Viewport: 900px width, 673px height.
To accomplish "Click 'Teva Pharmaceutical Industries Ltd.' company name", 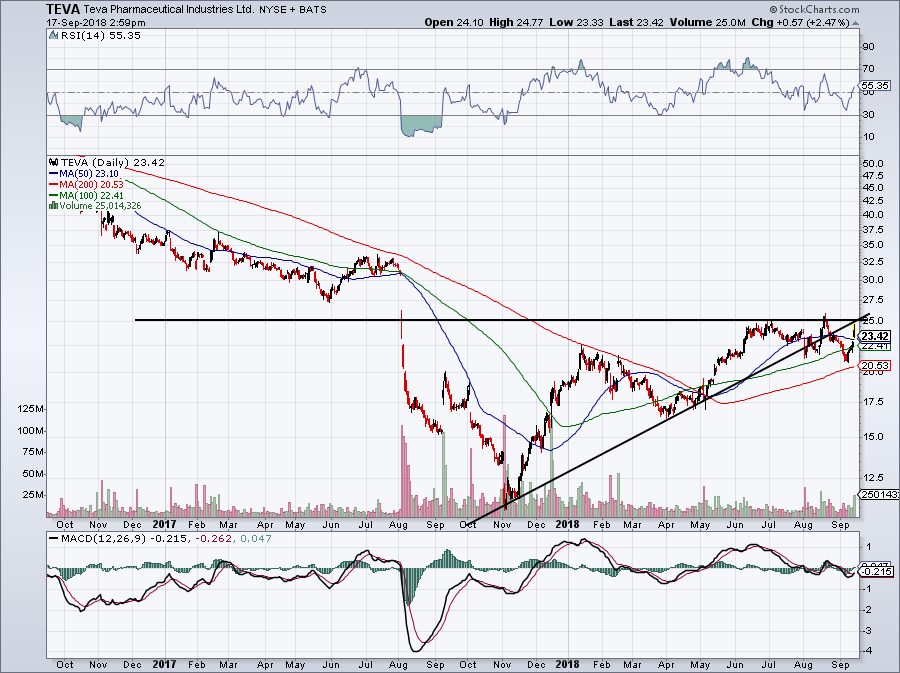I will click(x=169, y=10).
